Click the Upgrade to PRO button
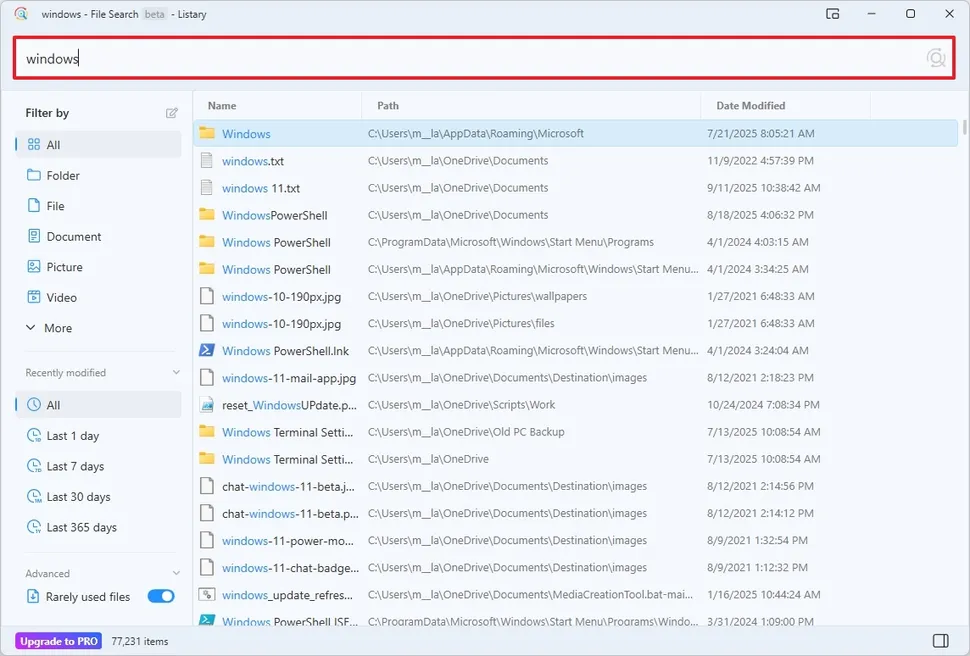Screen dimensions: 970x656 58,640
